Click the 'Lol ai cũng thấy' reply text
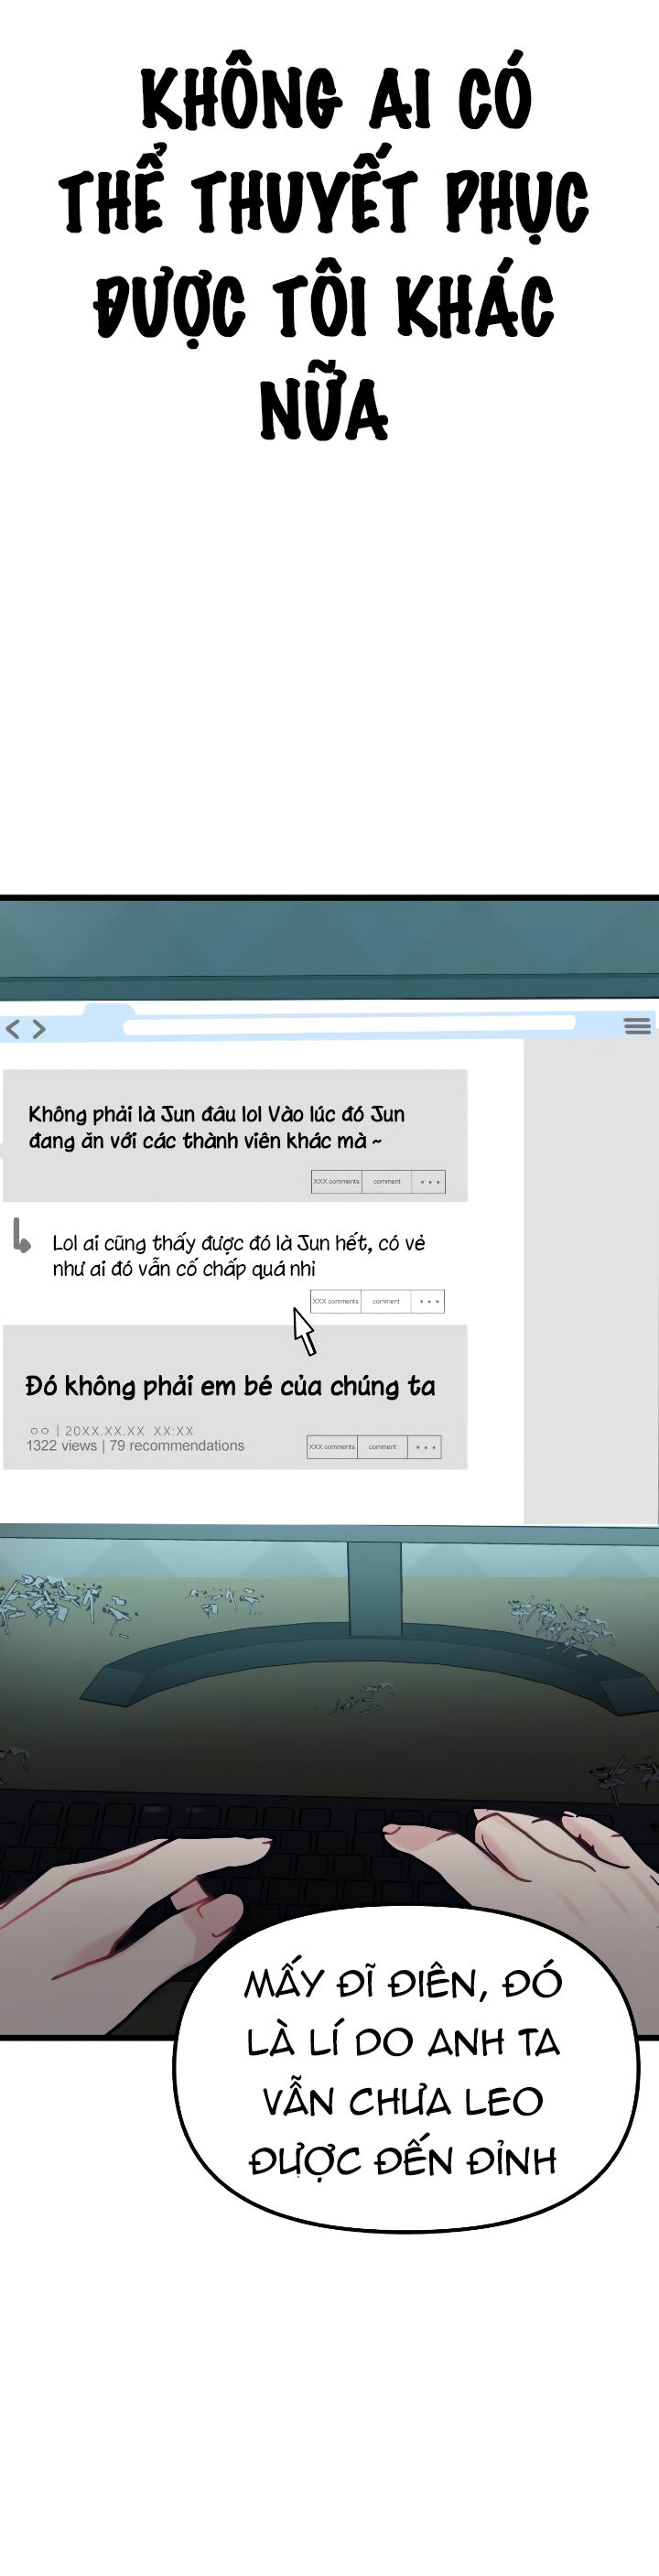 pos(238,1255)
